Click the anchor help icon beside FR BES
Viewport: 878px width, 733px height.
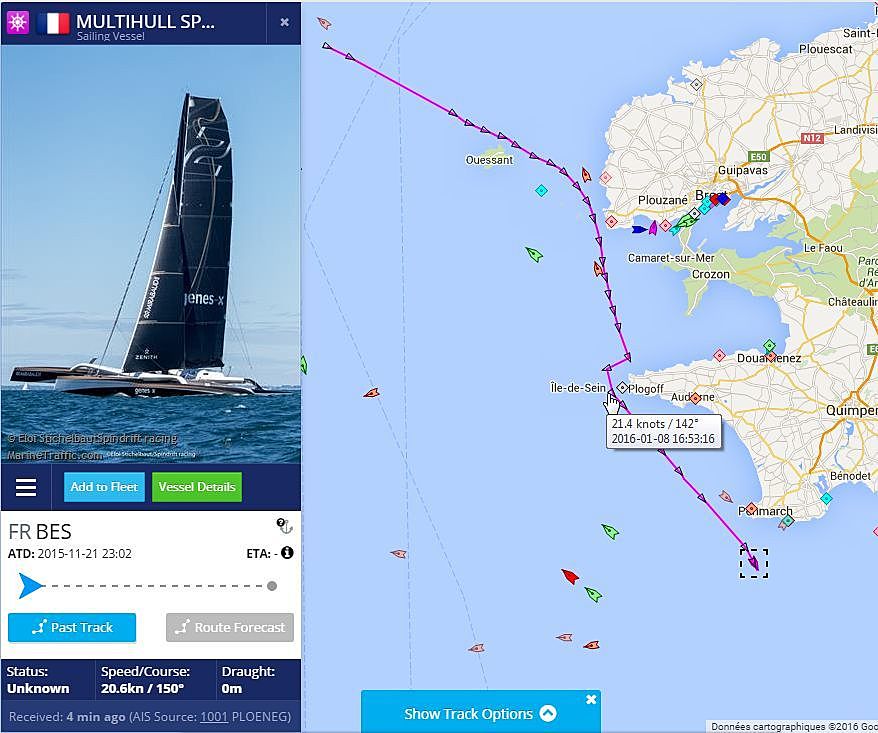[285, 525]
